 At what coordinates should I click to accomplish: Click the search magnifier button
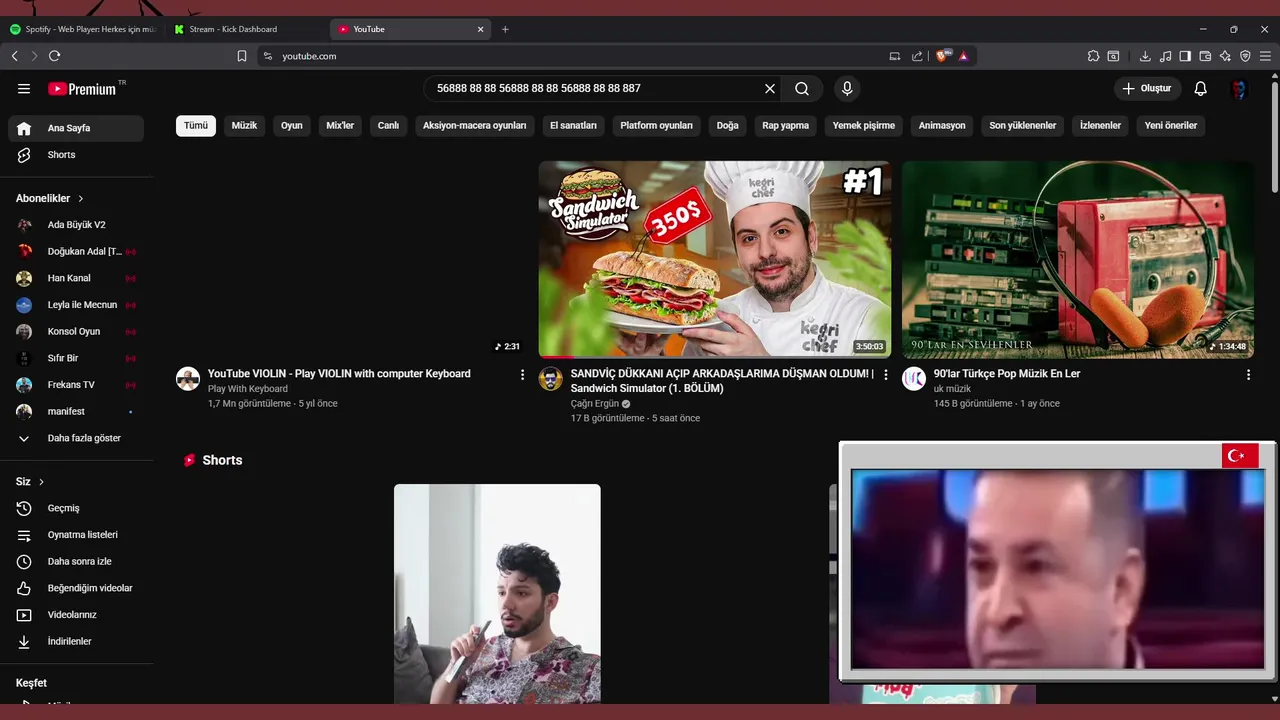coord(802,89)
